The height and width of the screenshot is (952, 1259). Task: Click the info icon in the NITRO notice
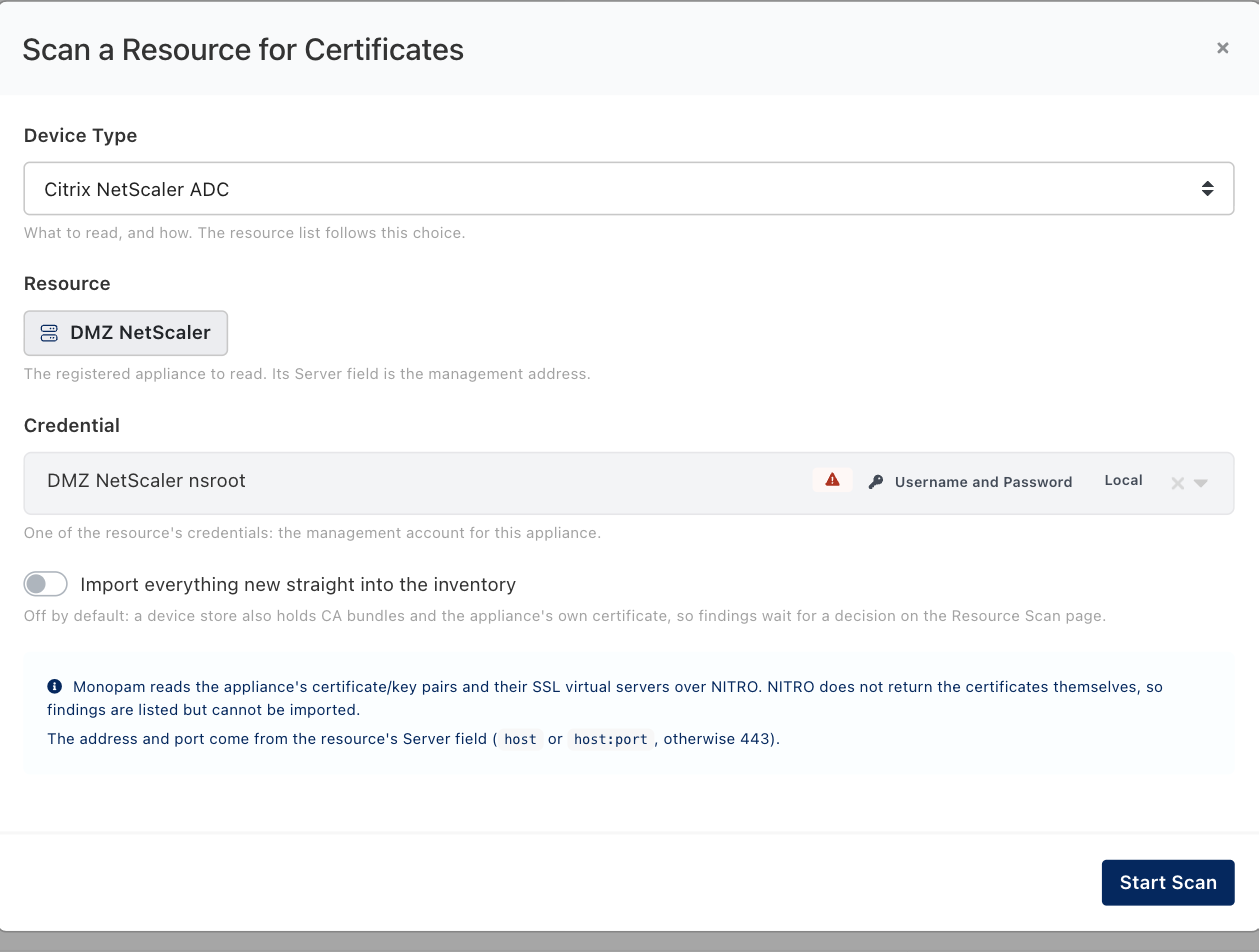click(55, 687)
